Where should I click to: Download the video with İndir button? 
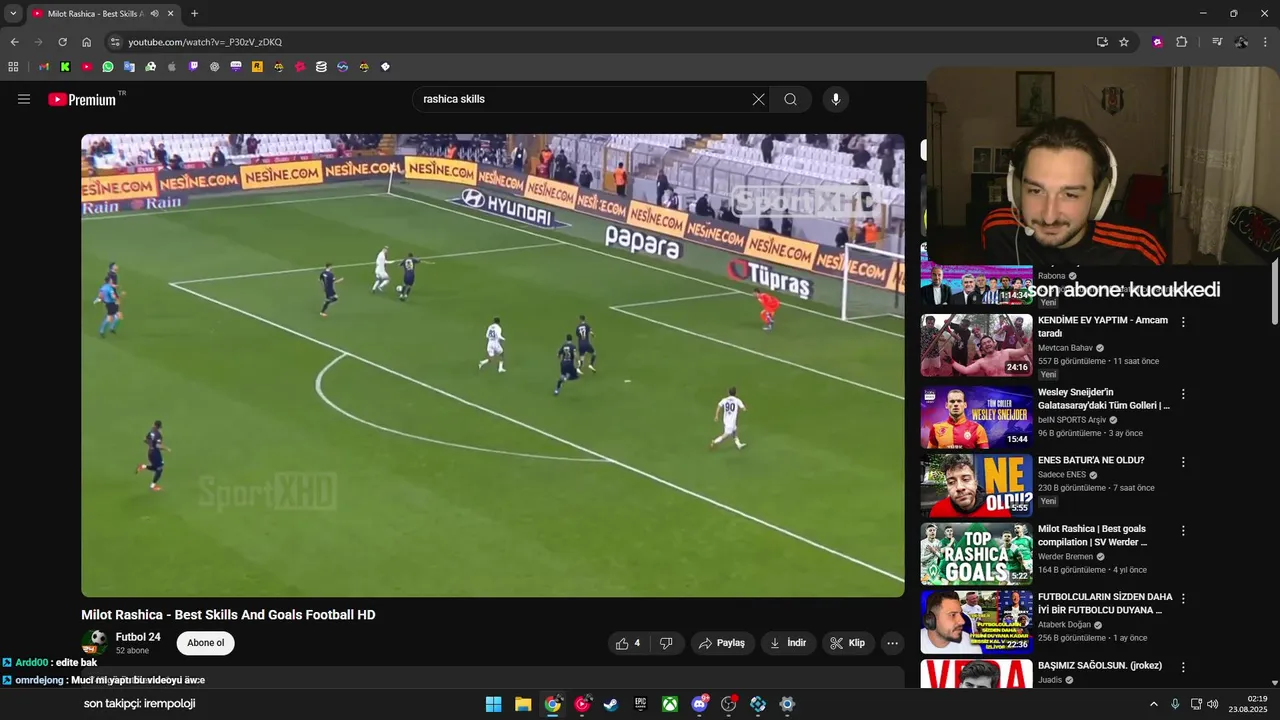point(788,643)
